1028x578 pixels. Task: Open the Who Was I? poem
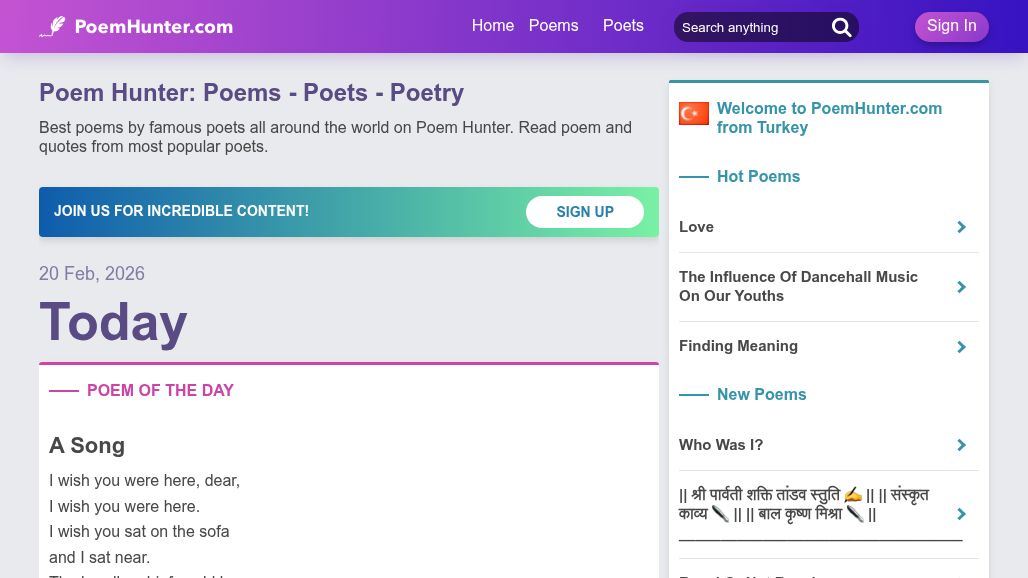coord(721,445)
